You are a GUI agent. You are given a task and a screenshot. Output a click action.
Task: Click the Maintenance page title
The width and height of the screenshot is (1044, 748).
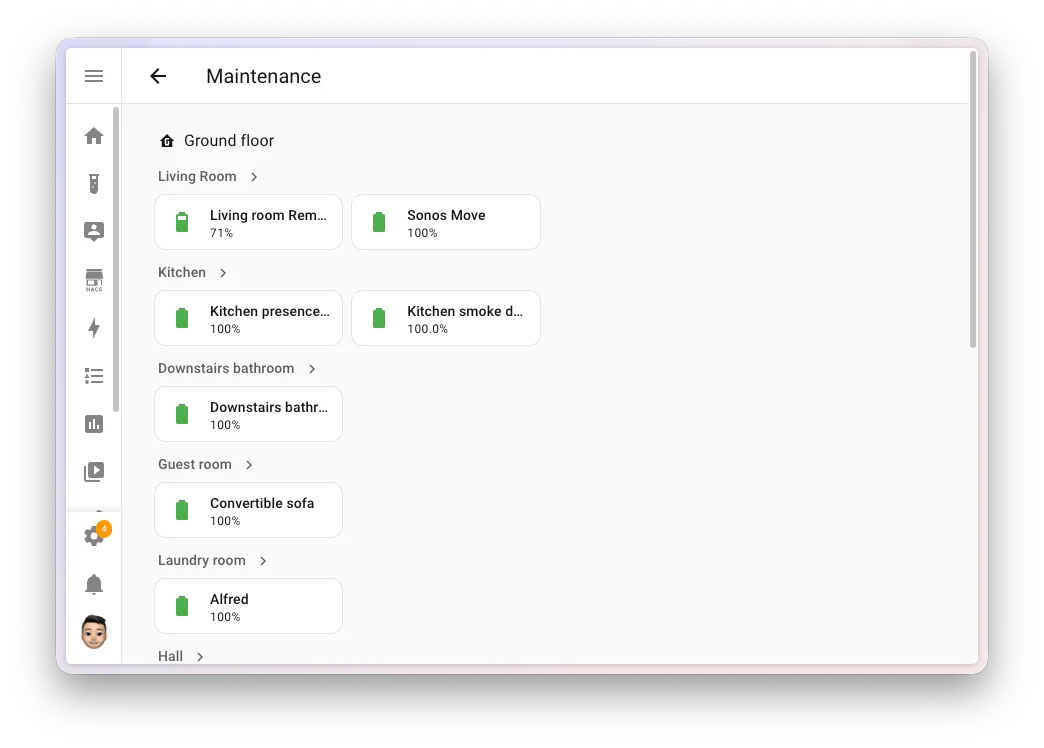click(264, 76)
